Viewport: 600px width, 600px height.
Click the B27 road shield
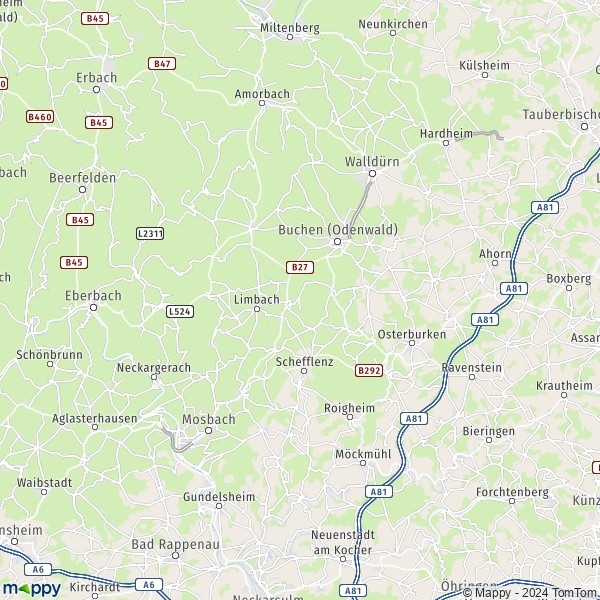pyautogui.click(x=300, y=267)
